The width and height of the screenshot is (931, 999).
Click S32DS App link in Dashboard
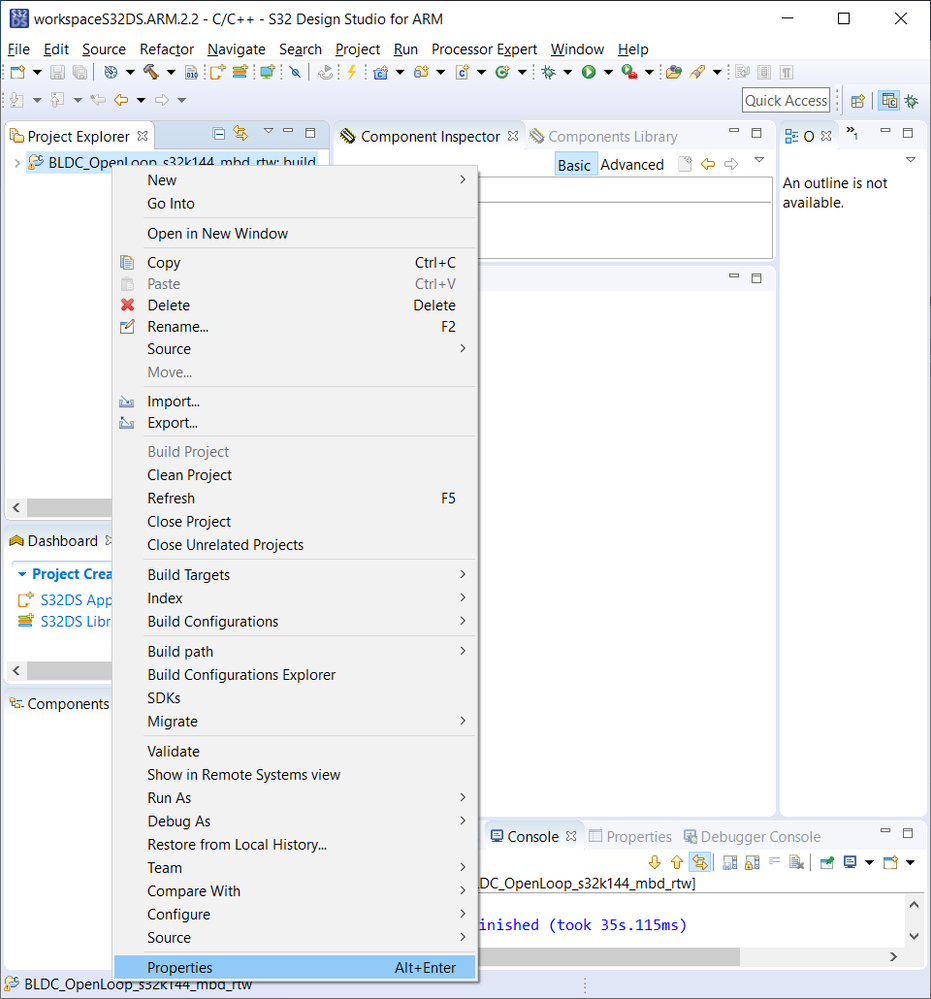click(76, 600)
